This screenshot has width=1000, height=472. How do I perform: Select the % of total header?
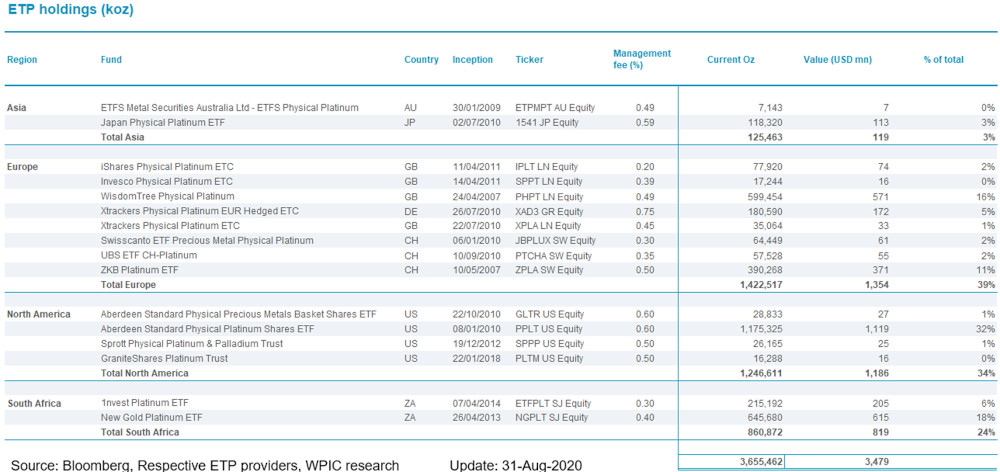(944, 60)
